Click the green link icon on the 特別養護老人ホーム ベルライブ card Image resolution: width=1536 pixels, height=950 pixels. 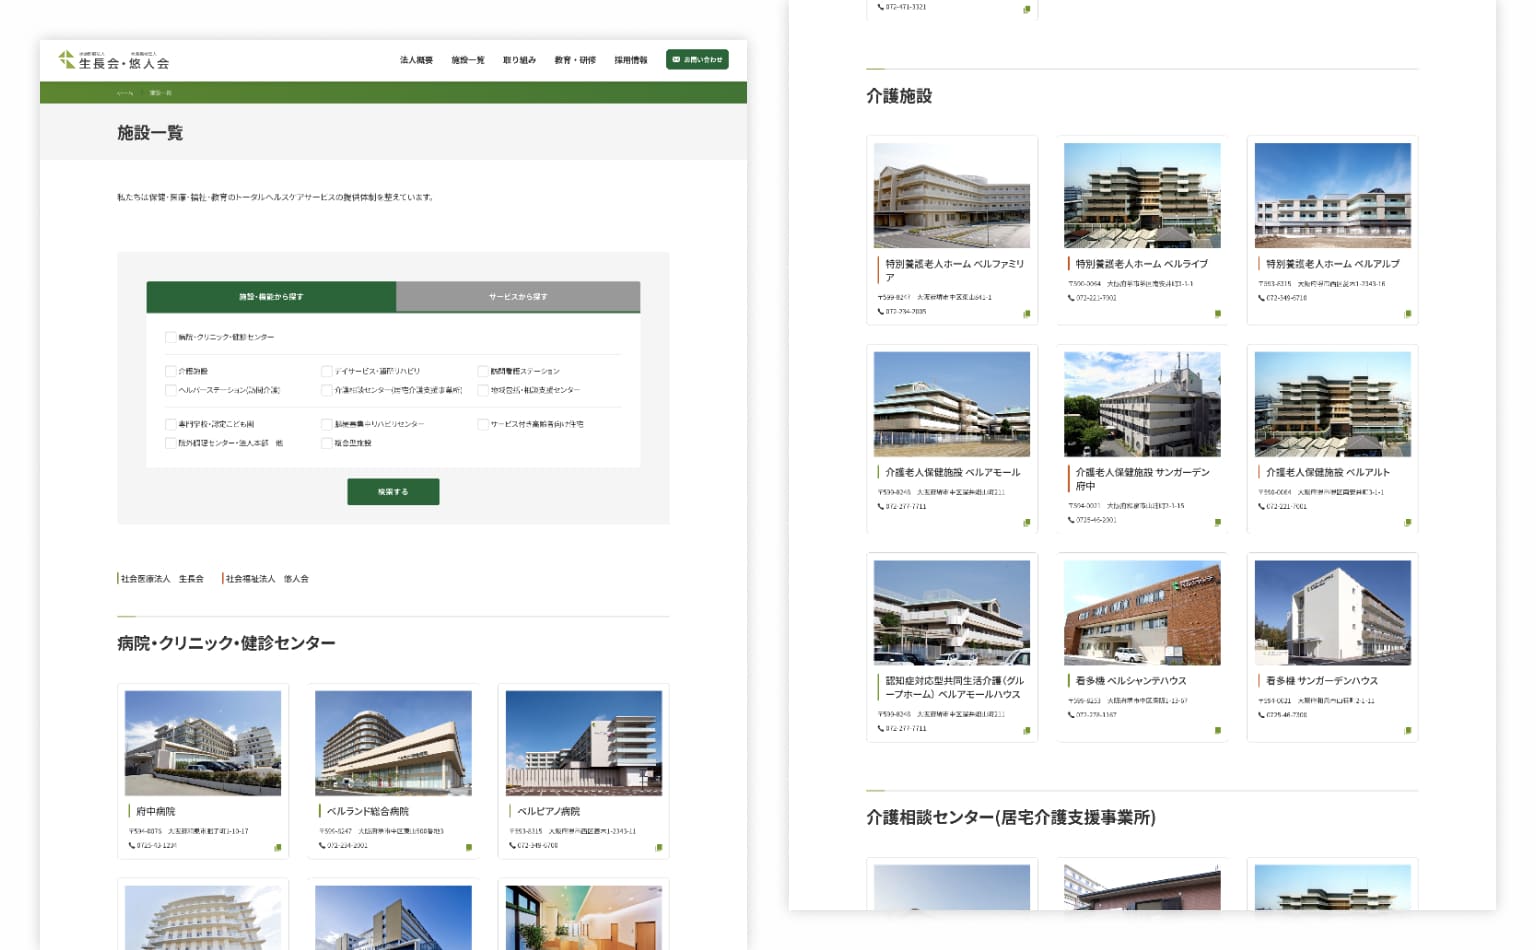point(1217,313)
